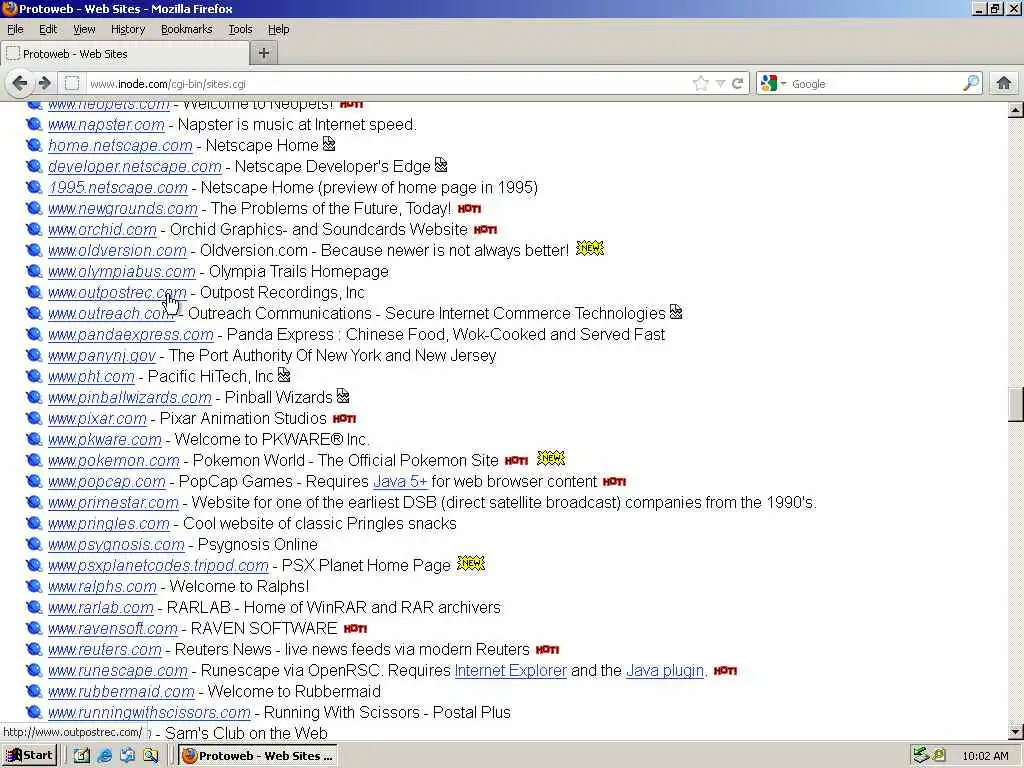Click broken image icon after Pacific HiTech, Inc
Screen dimensions: 1024x768
284,375
